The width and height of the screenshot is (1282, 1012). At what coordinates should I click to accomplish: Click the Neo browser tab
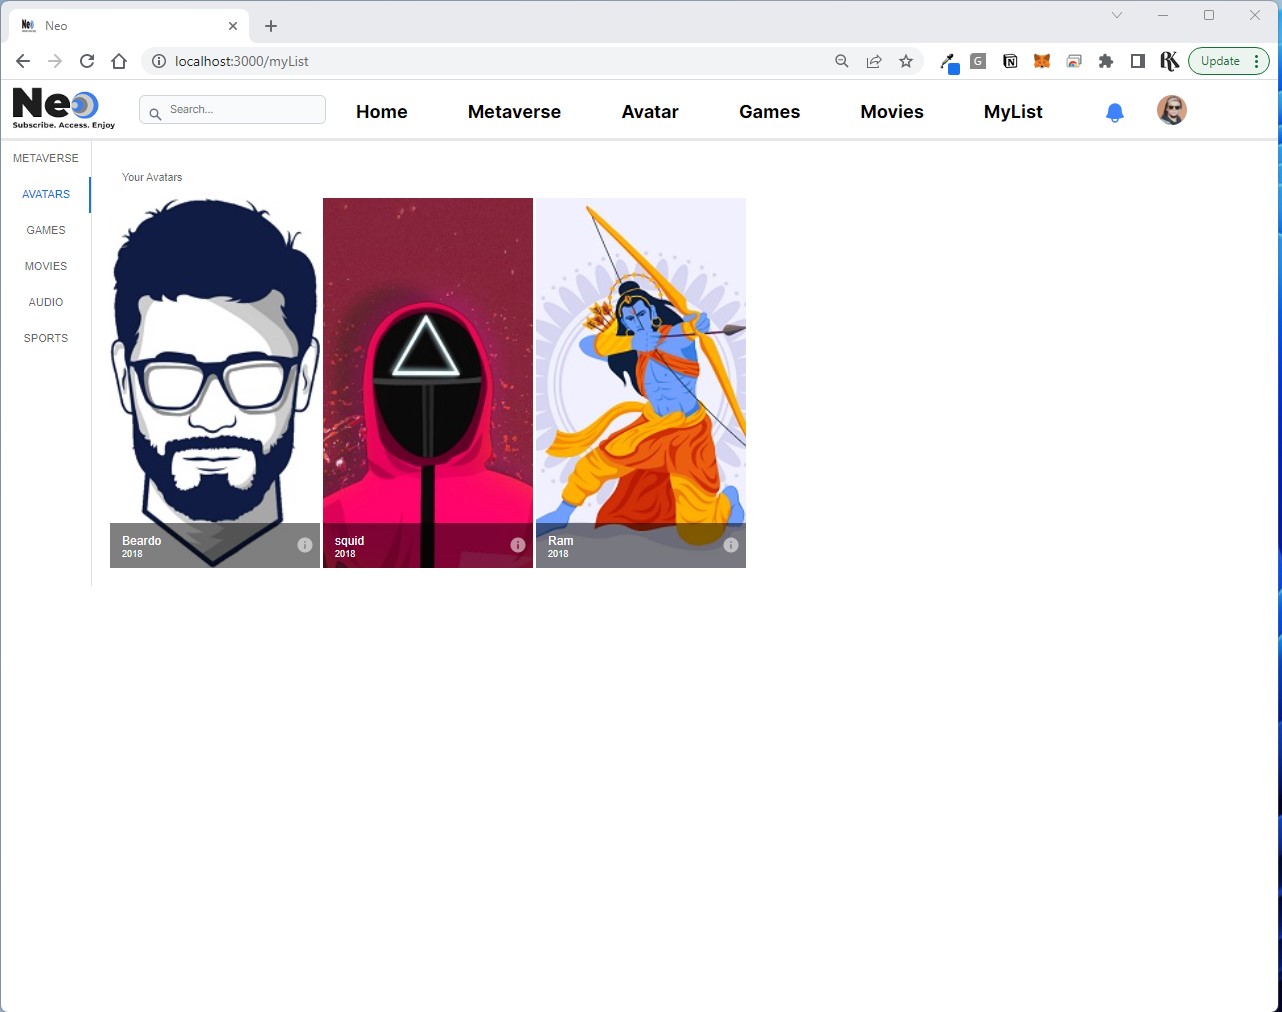[x=130, y=26]
